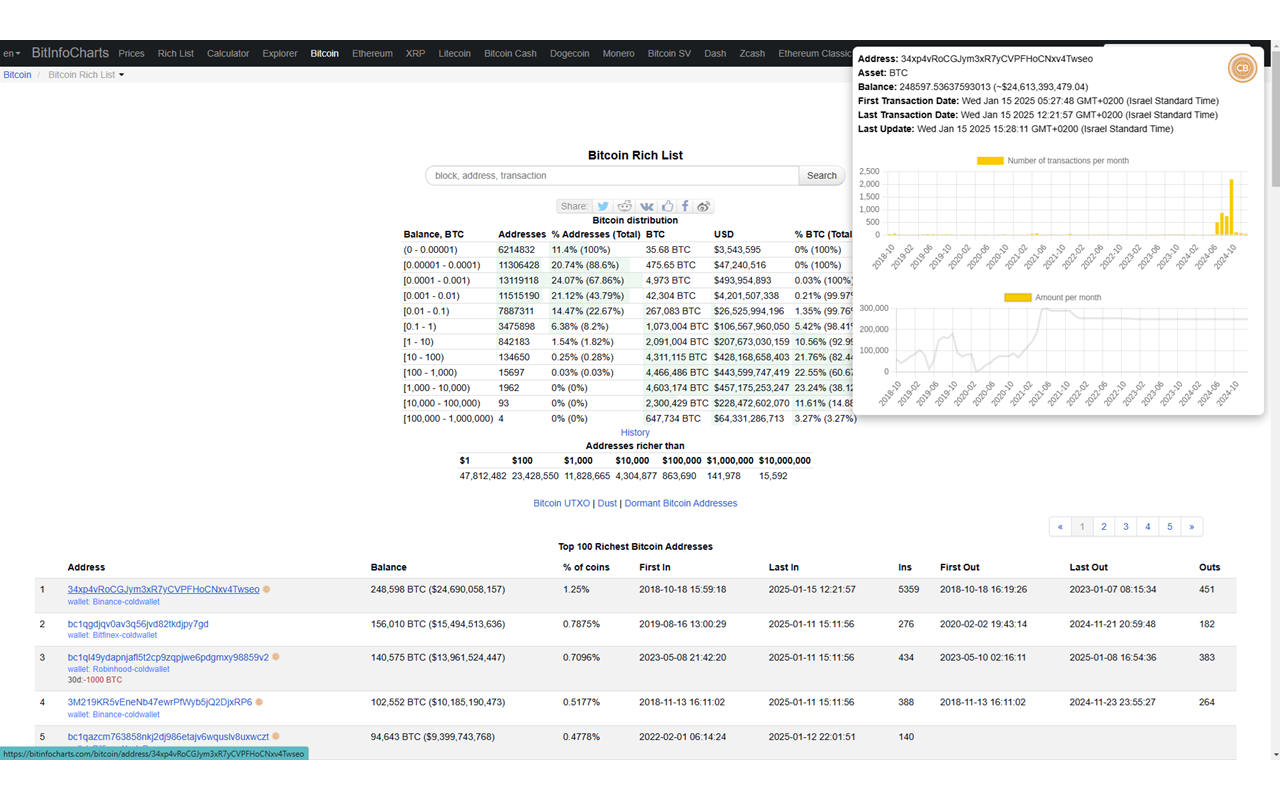Image resolution: width=1280 pixels, height=800 pixels.
Task: Go to page 3 of rich list
Action: point(1126,527)
